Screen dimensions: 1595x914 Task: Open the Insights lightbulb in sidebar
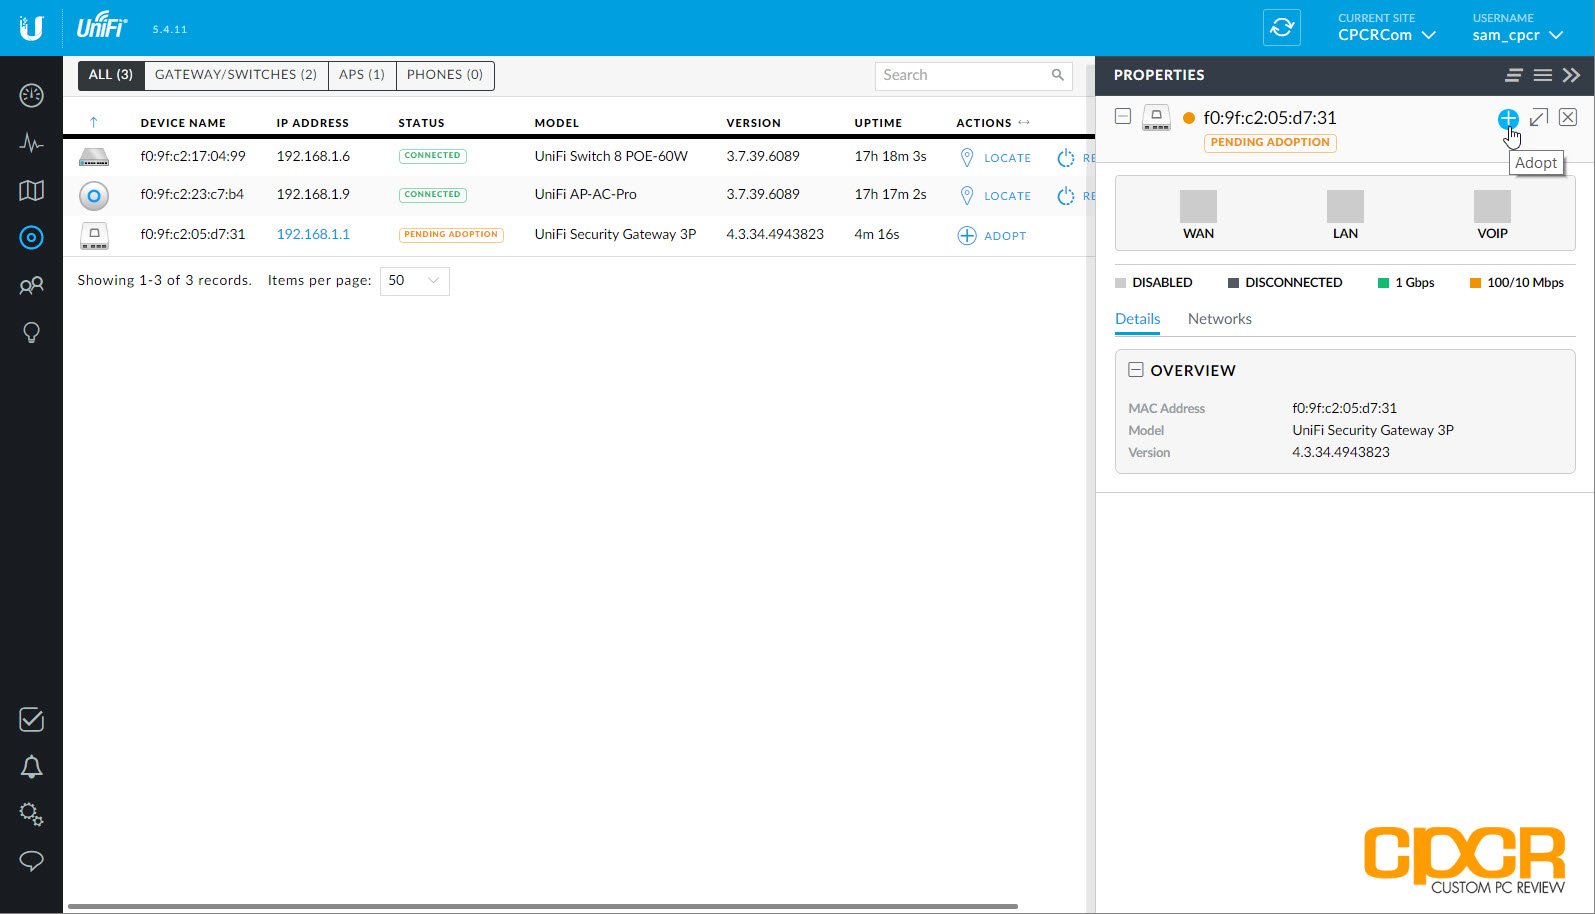[x=31, y=333]
